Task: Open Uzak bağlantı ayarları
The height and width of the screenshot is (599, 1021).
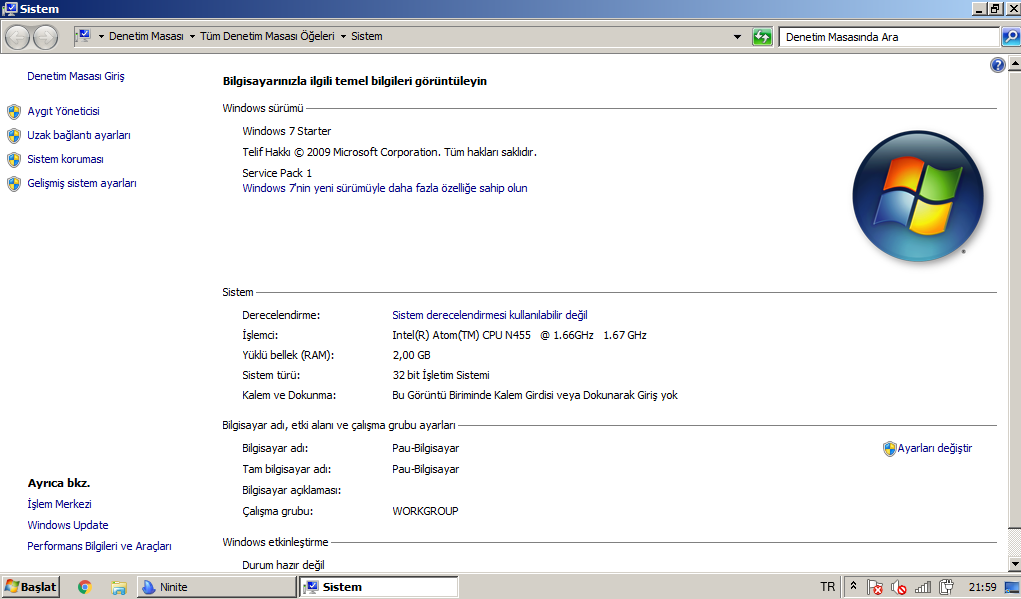Action: 79,135
